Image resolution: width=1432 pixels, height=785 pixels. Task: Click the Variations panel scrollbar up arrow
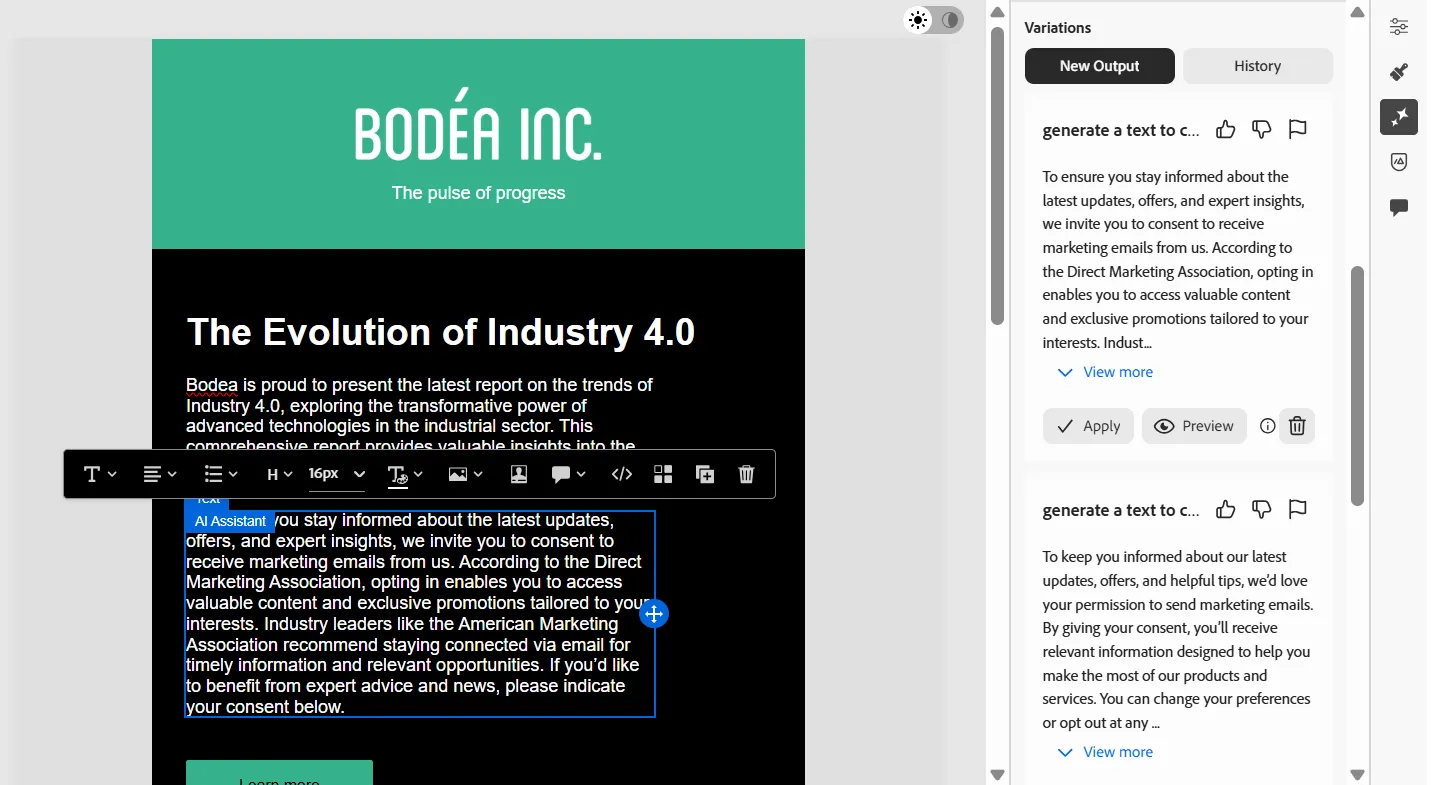[x=1357, y=12]
